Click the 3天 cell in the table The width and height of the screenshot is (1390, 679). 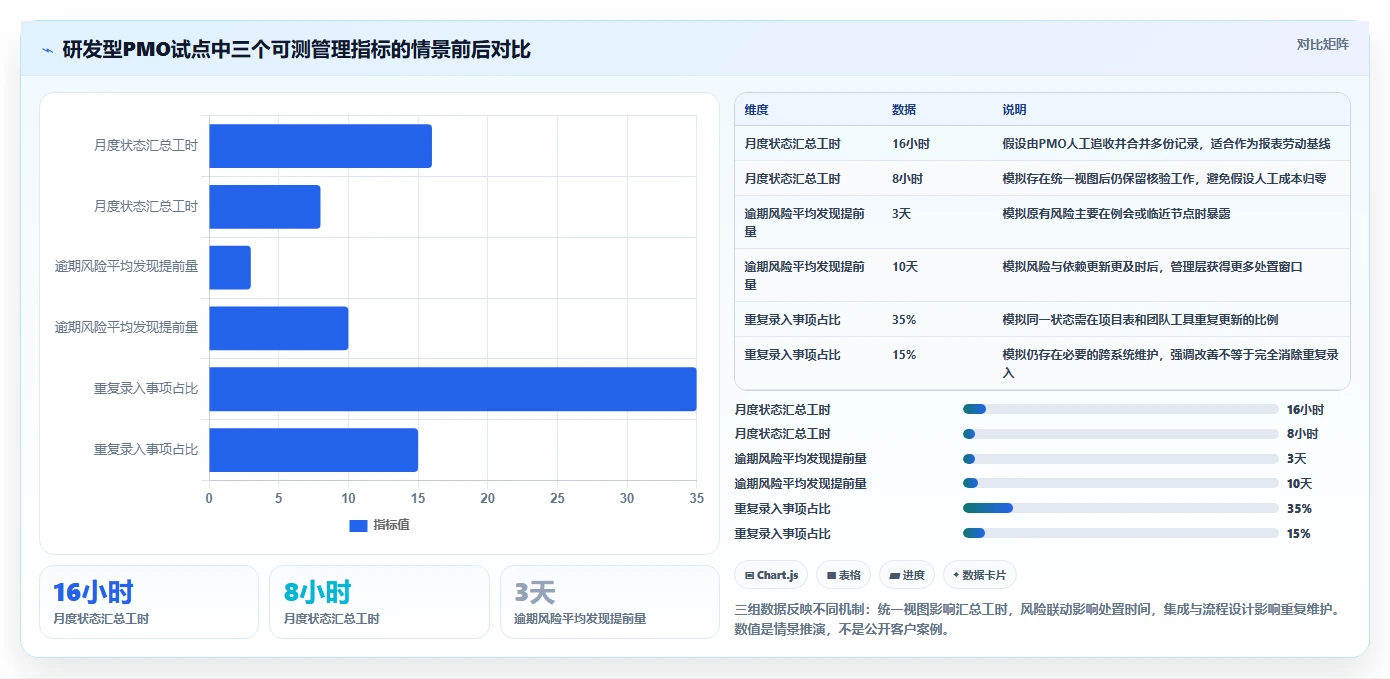pyautogui.click(x=901, y=214)
